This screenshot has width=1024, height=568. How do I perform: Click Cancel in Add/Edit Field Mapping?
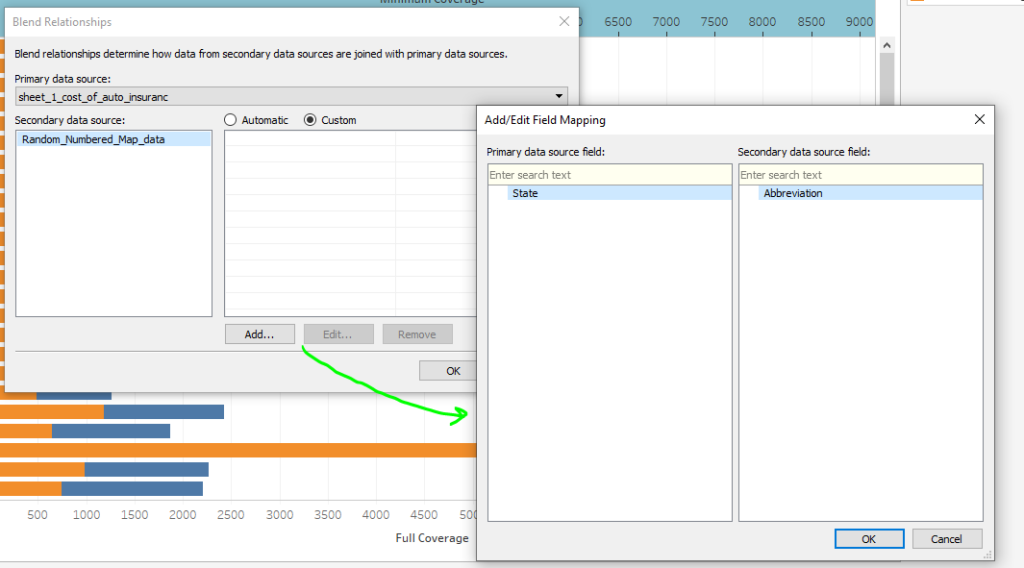point(947,539)
